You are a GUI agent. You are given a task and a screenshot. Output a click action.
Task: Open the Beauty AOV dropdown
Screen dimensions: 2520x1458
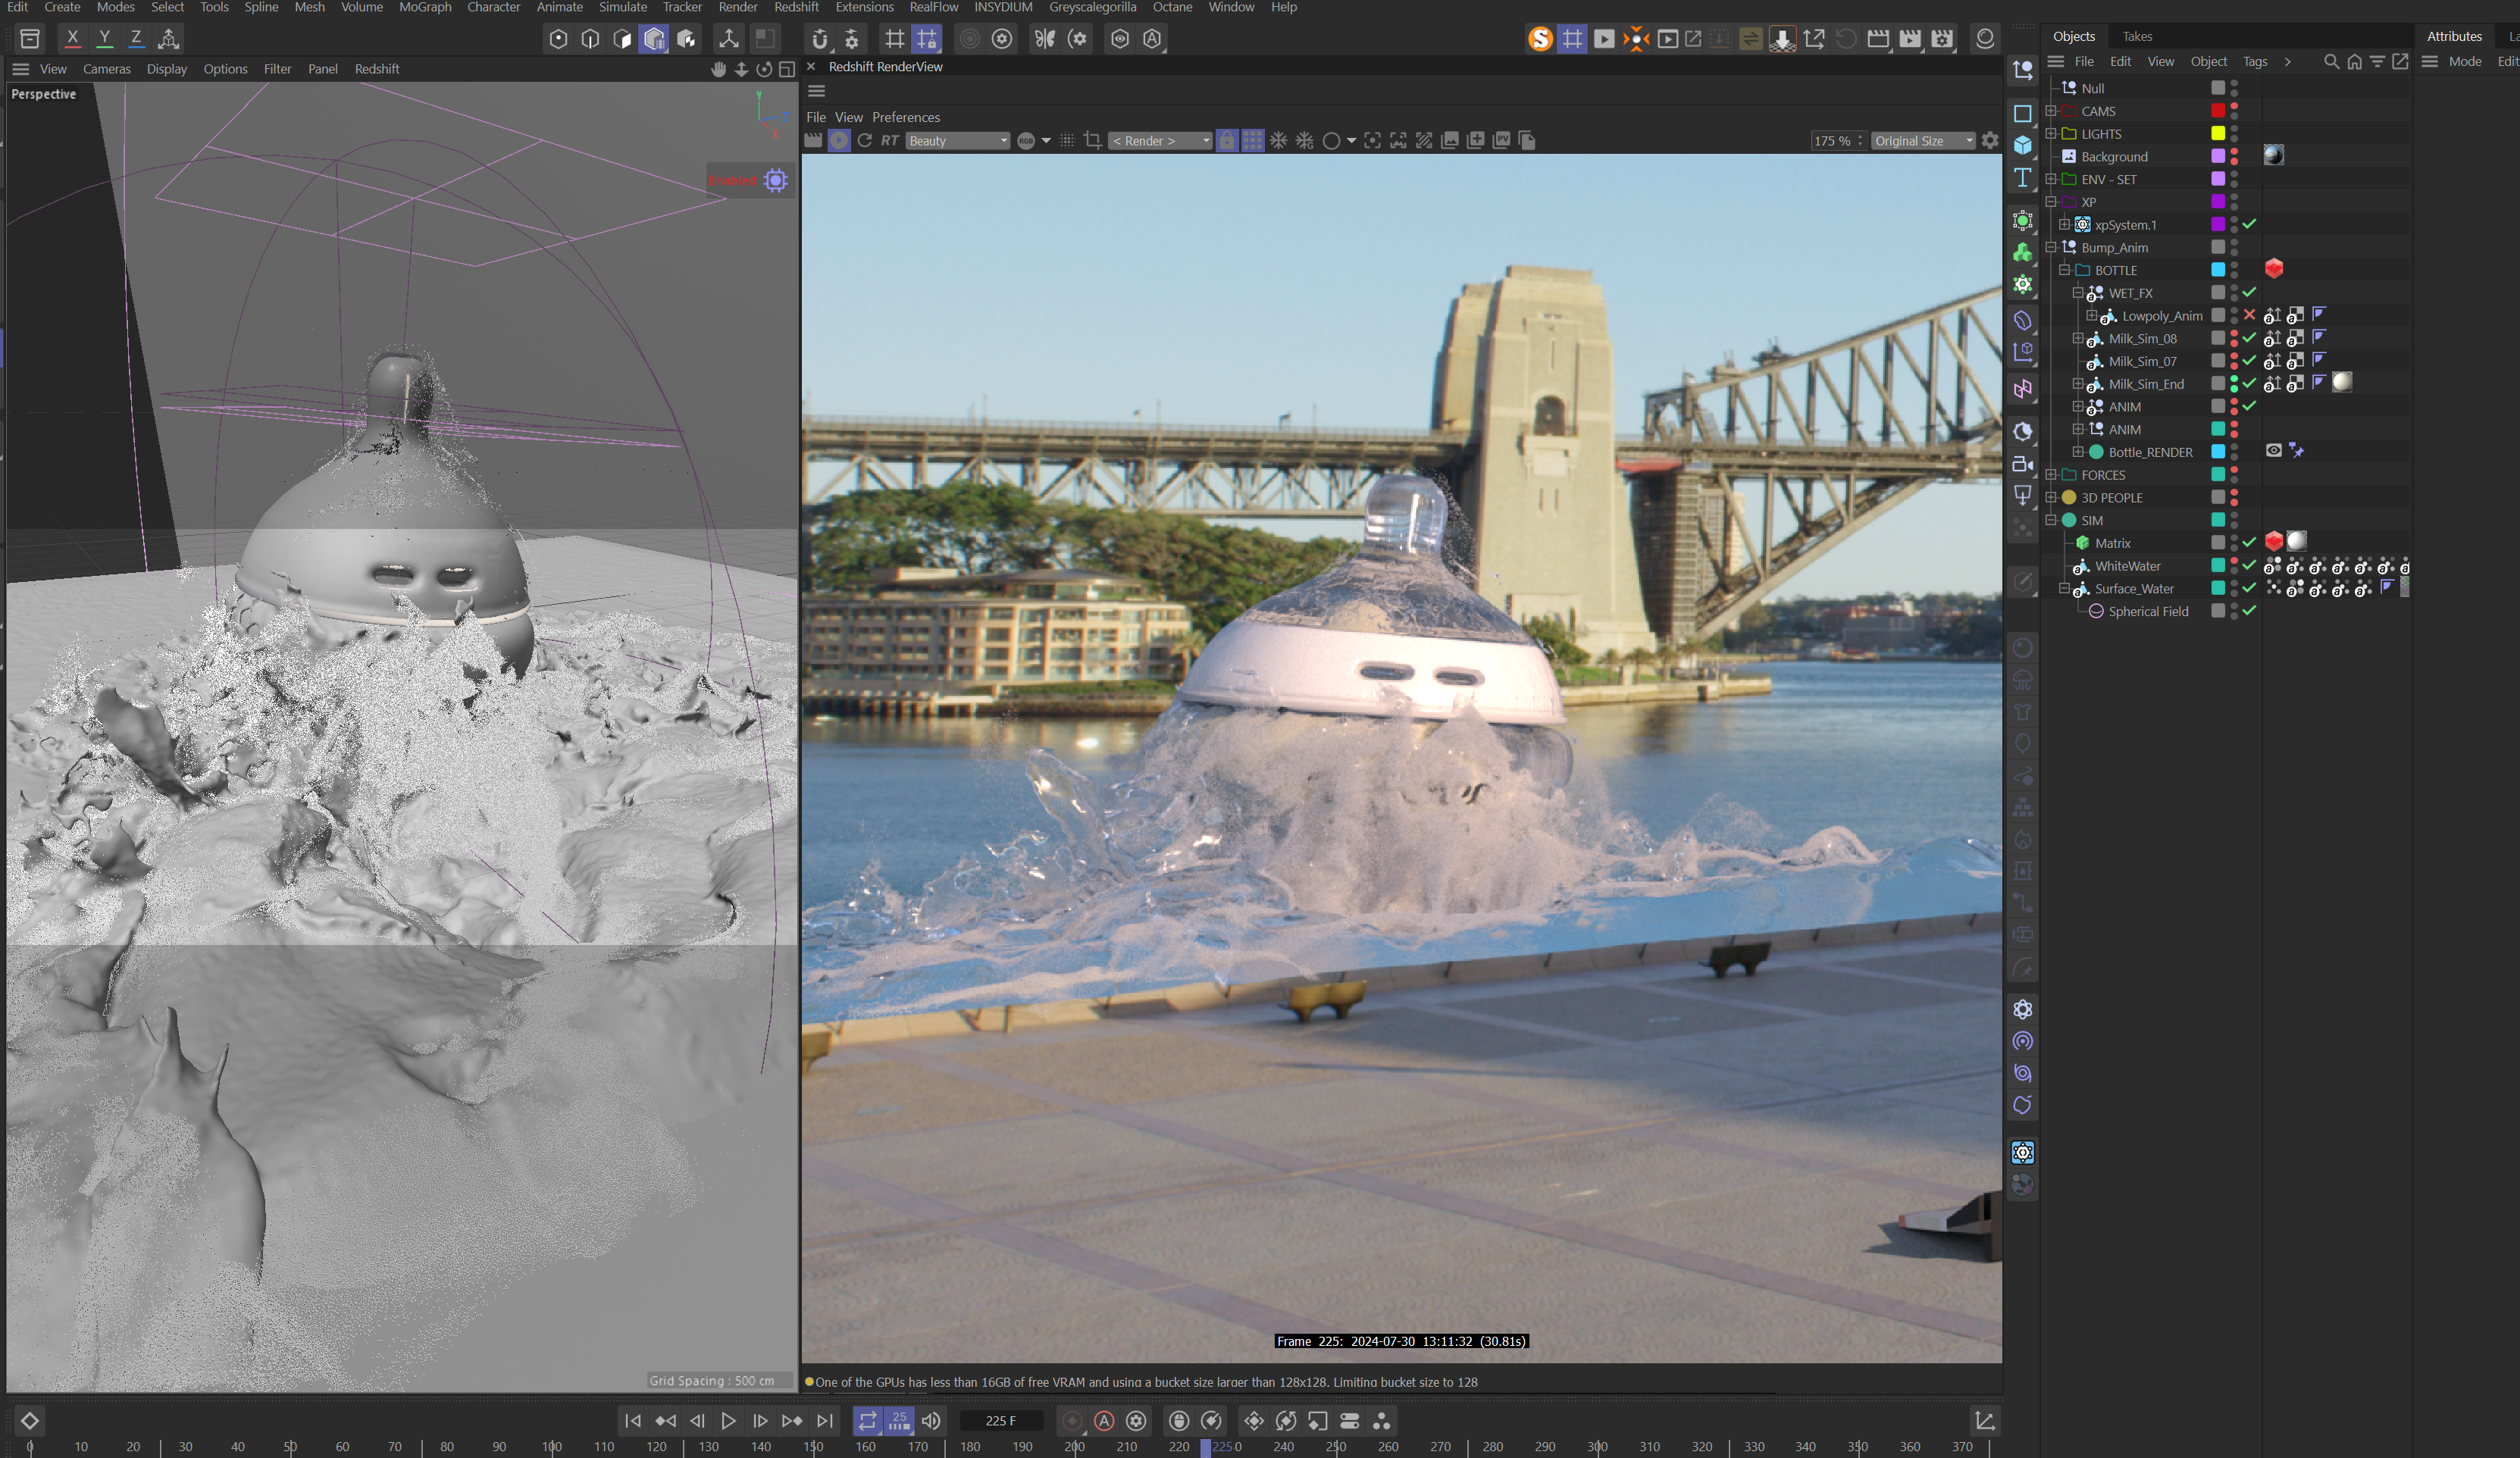[x=958, y=141]
